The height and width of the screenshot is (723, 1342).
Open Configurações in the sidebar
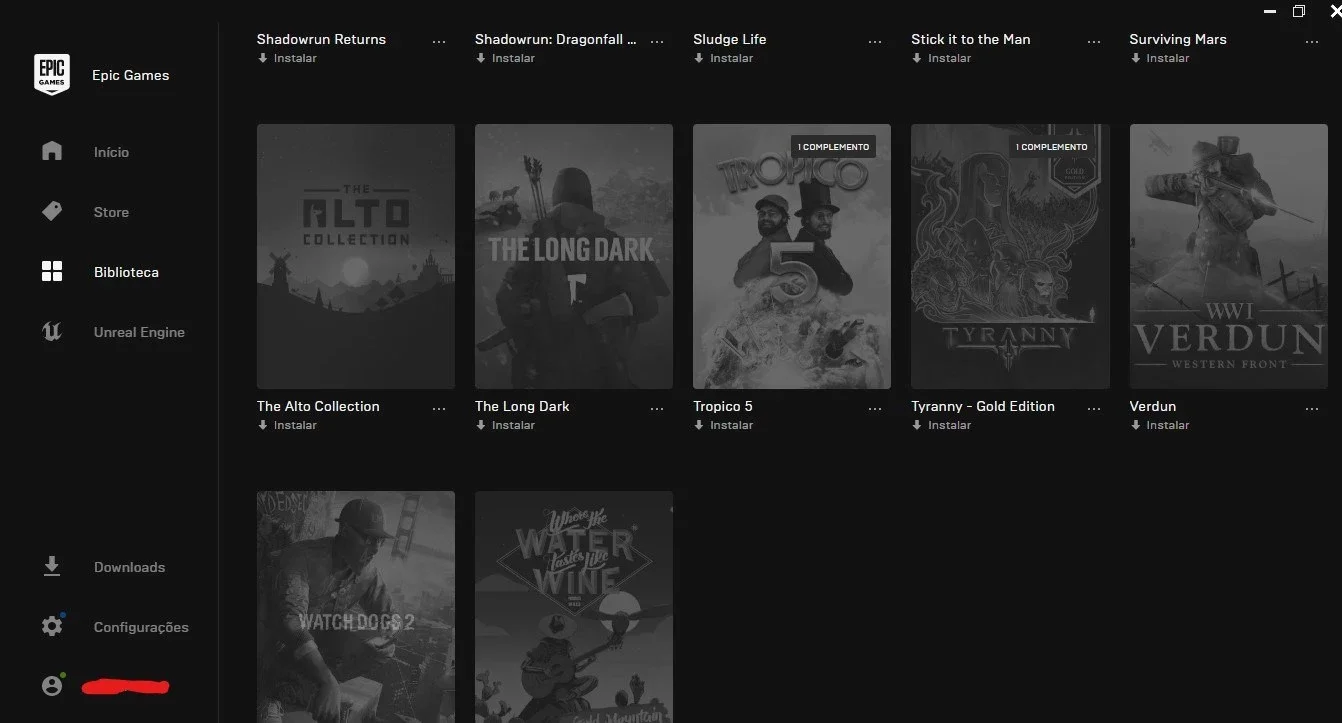click(x=141, y=627)
